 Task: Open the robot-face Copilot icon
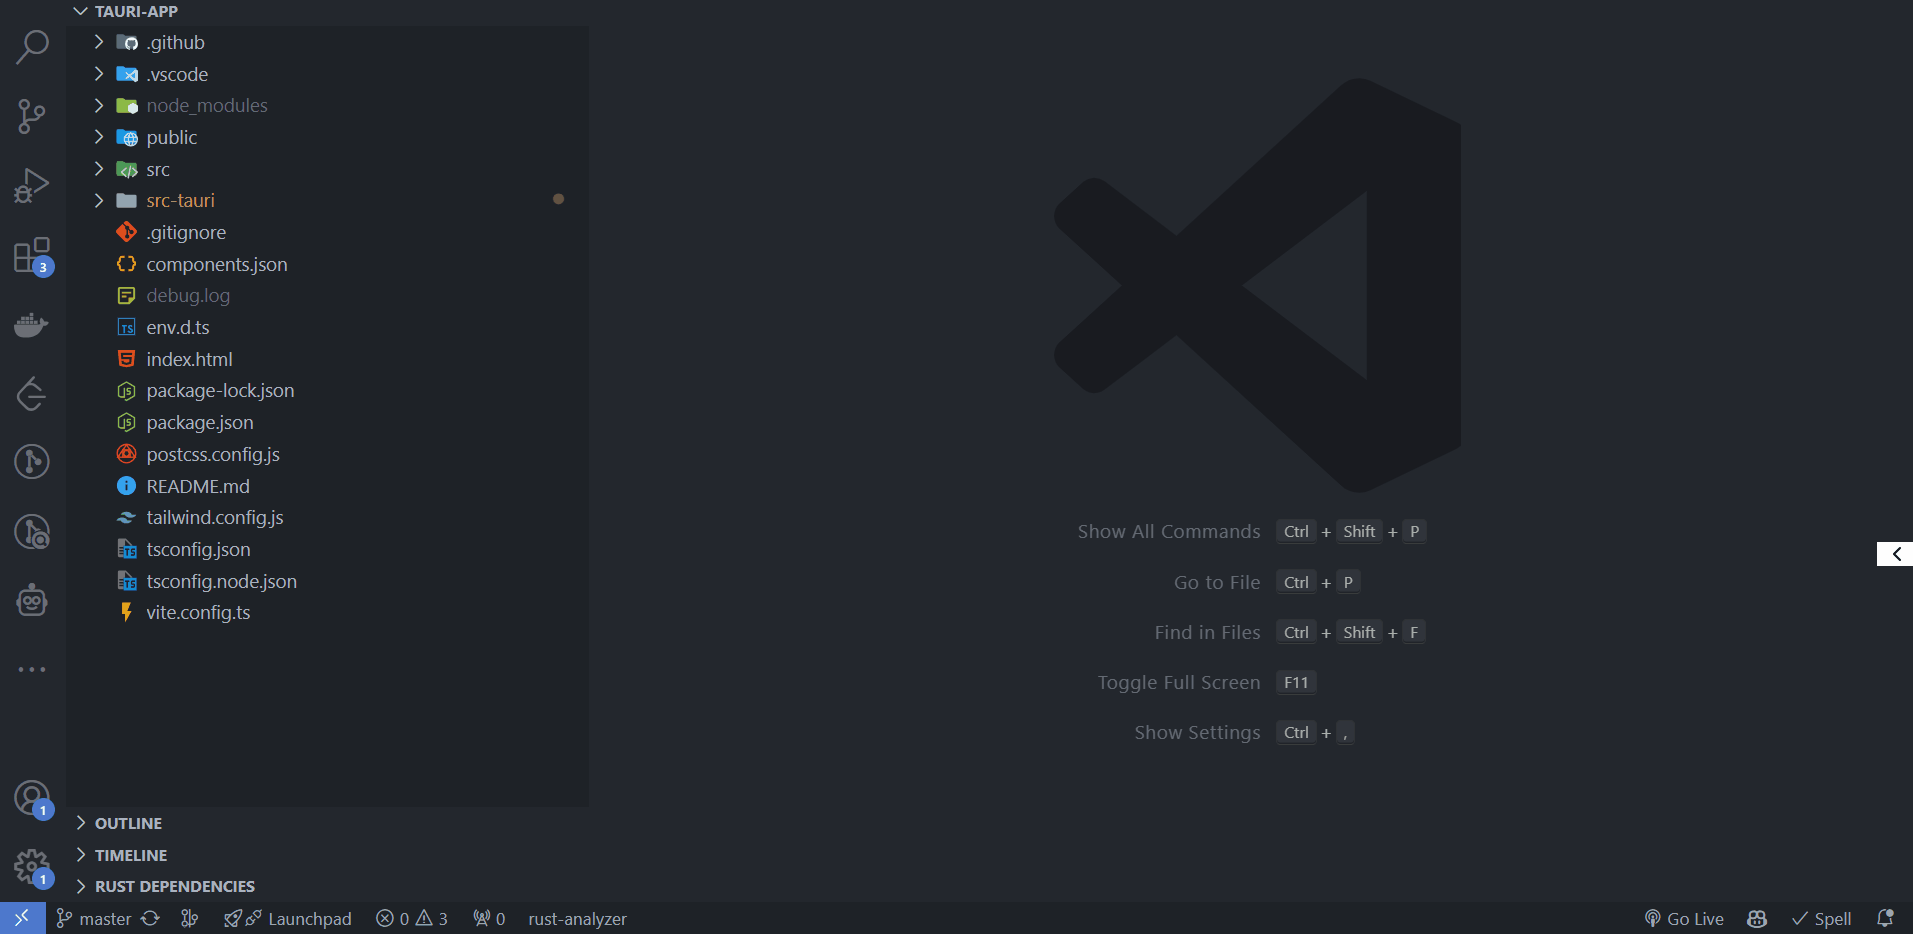[x=32, y=600]
